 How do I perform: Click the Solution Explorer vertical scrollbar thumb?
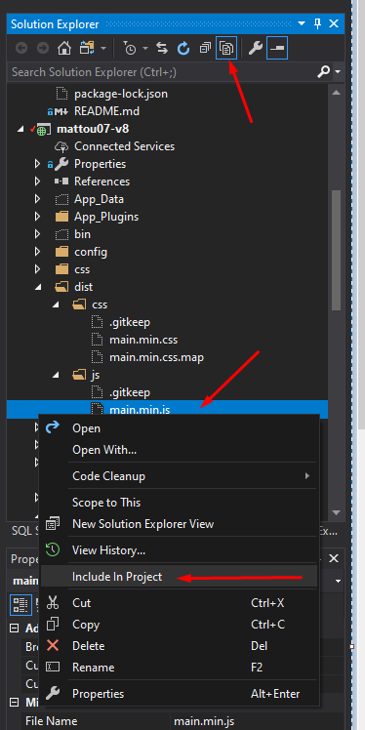point(337,250)
